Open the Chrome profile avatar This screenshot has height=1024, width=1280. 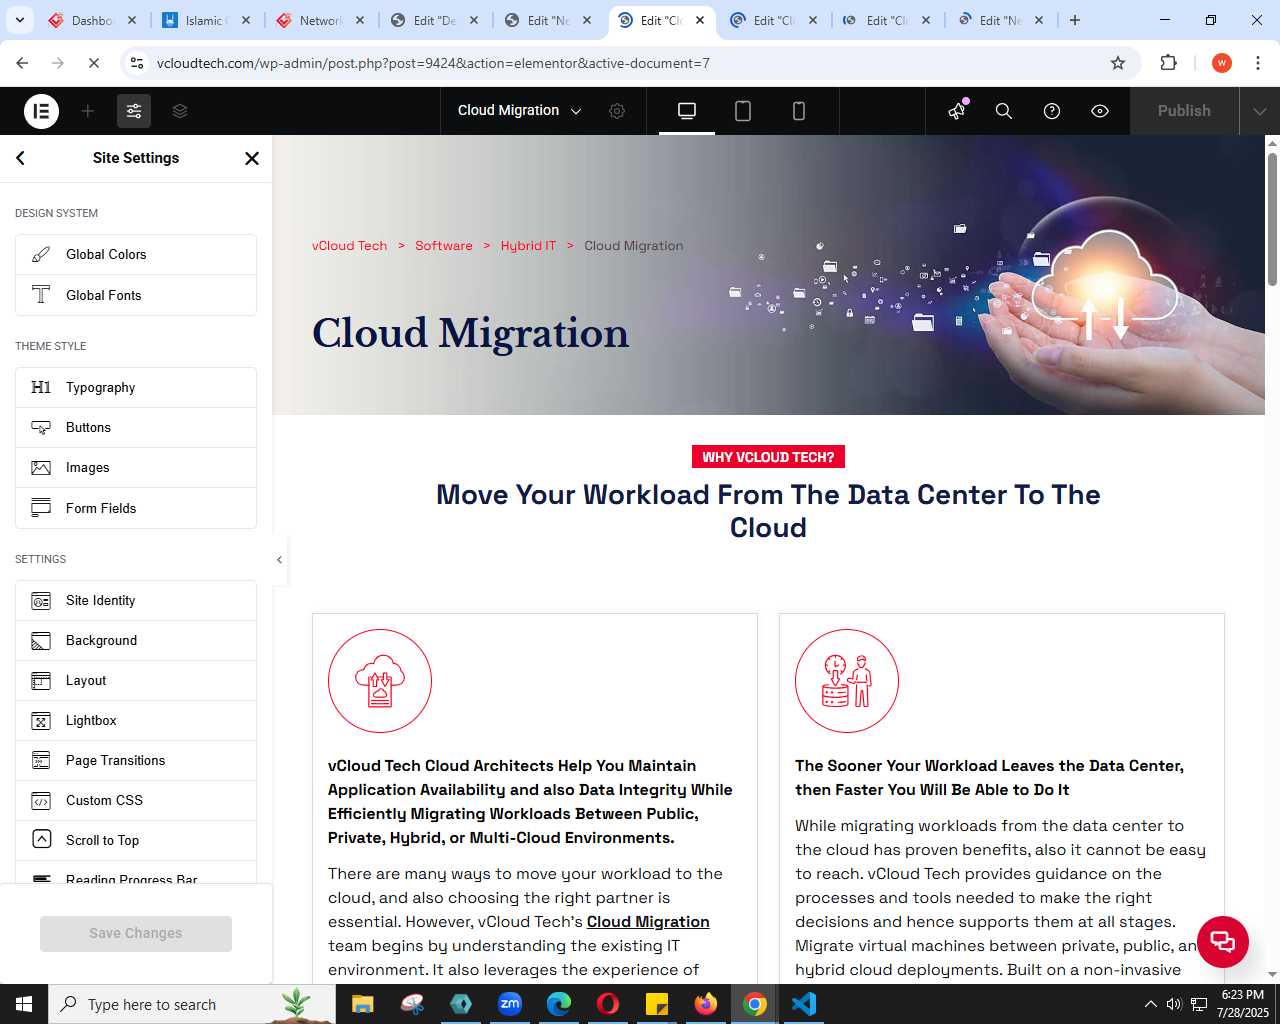click(x=1221, y=63)
